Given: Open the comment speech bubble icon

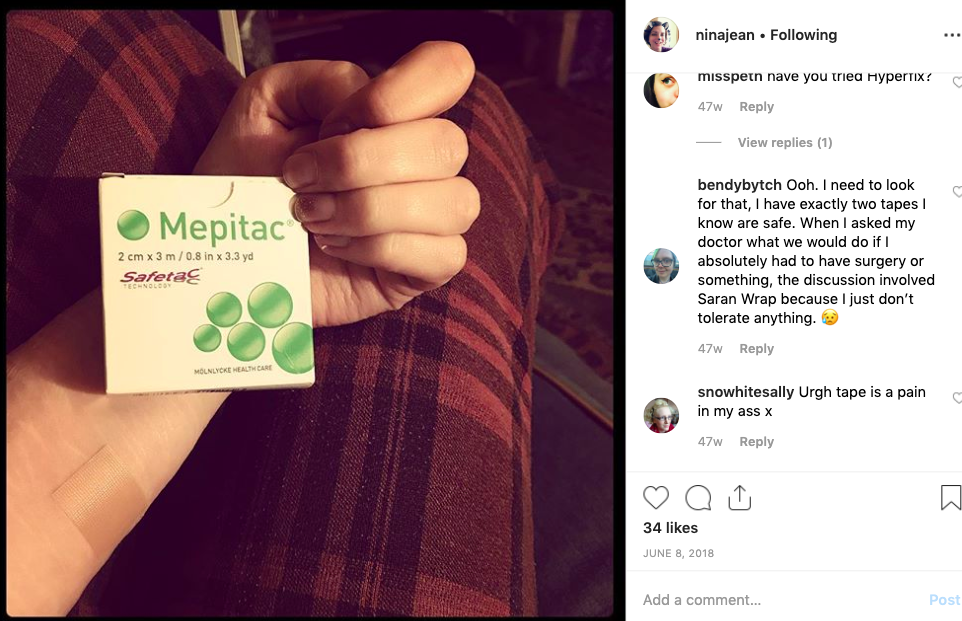Looking at the screenshot, I should tap(698, 498).
